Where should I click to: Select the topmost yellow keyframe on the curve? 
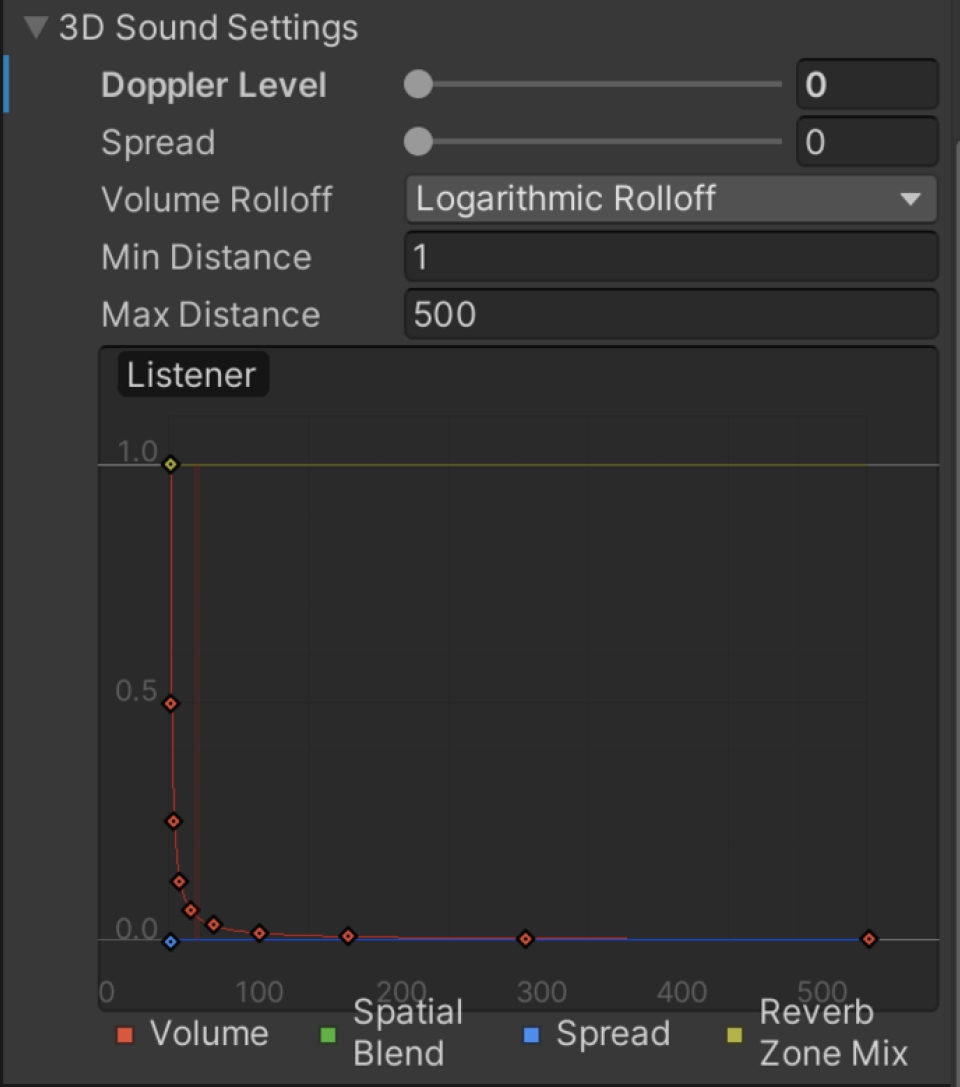170,463
